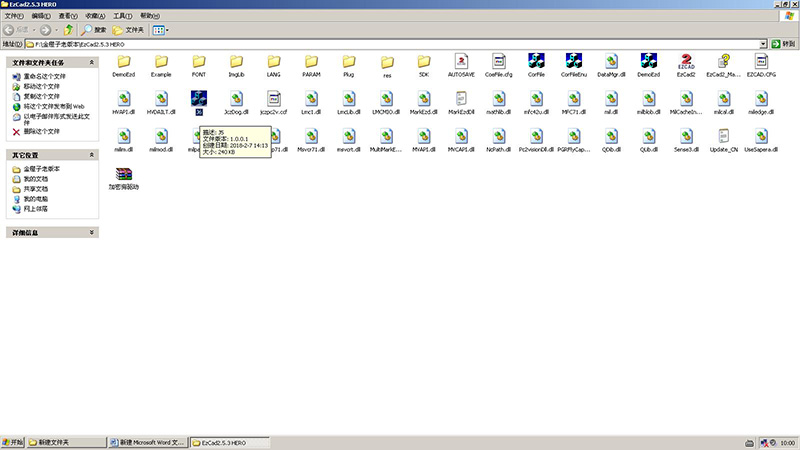This screenshot has width=800, height=450.
Task: Open the 工具(T) menu
Action: [x=121, y=17]
